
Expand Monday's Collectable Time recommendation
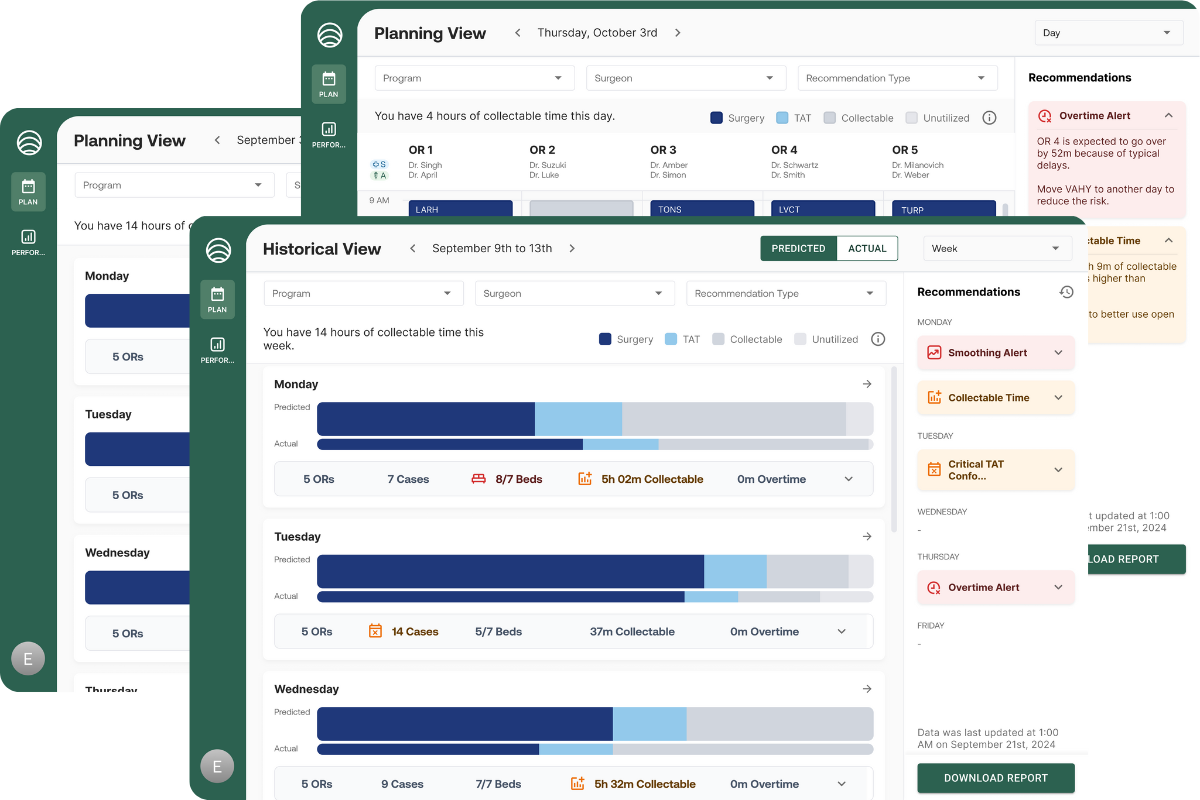(1058, 398)
